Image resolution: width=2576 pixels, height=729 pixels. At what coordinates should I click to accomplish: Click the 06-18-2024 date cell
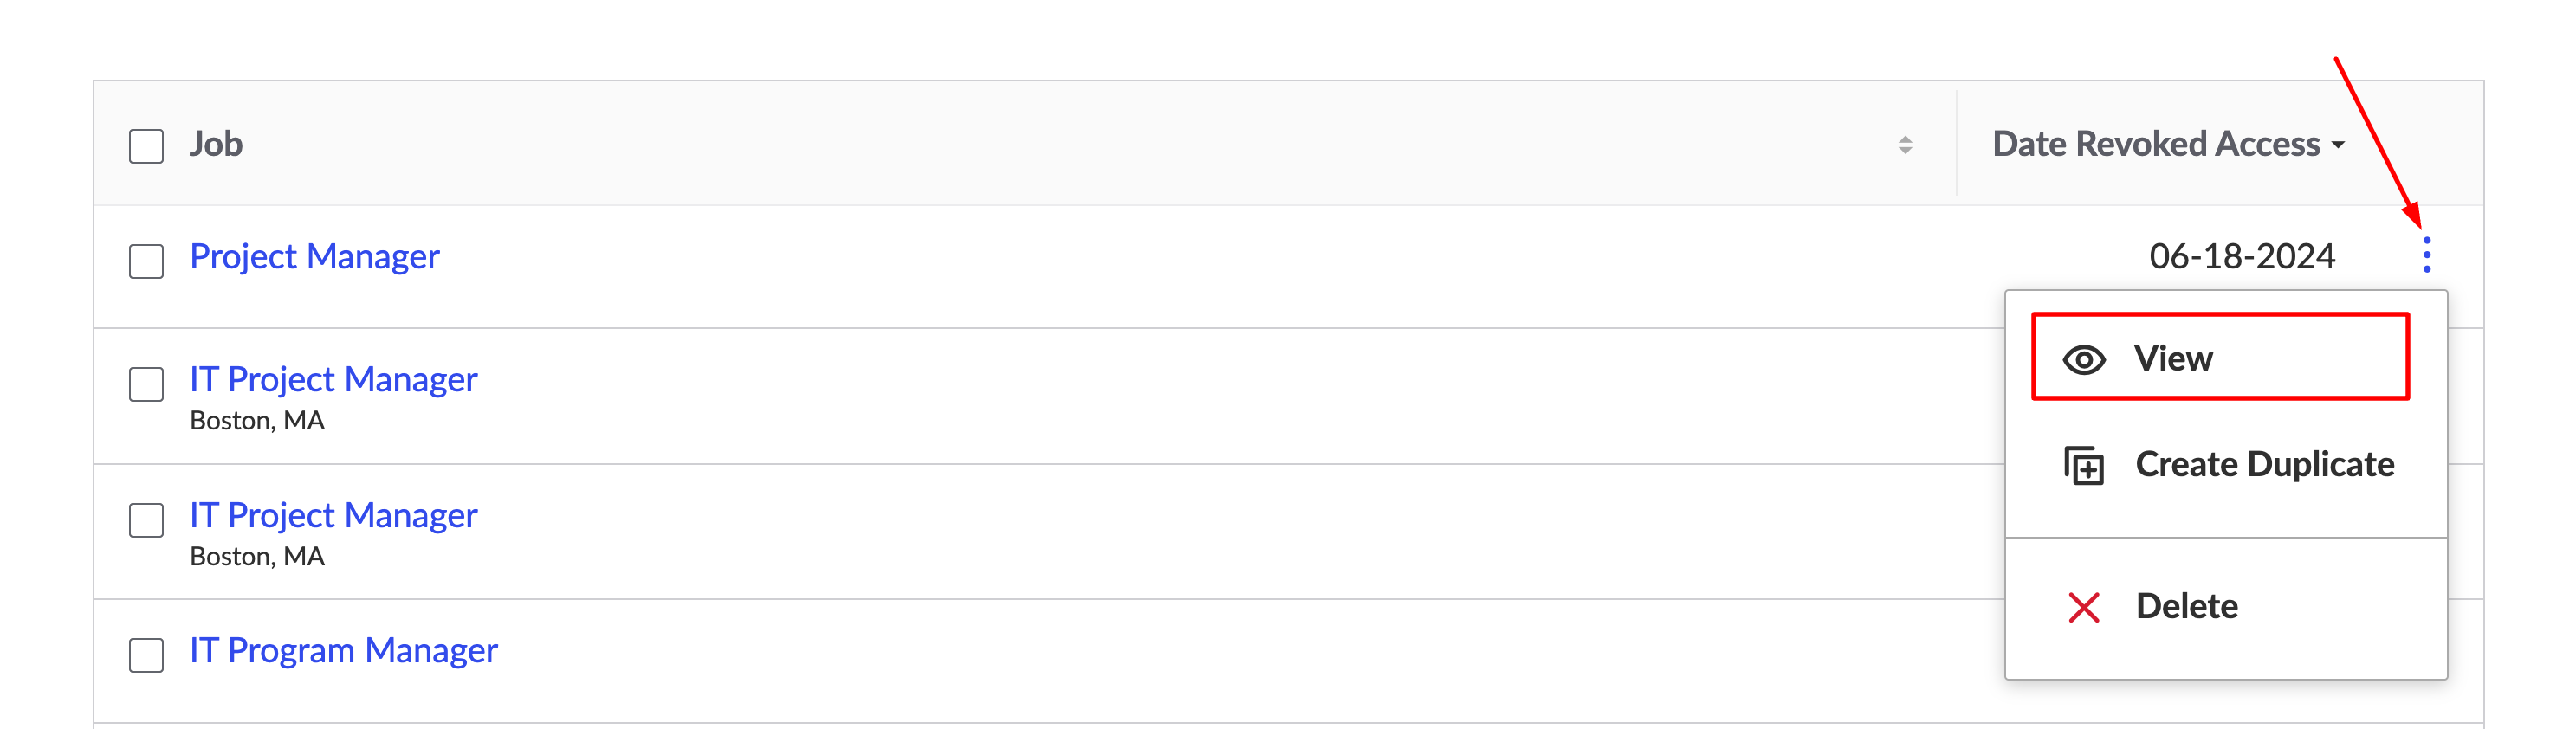2242,257
